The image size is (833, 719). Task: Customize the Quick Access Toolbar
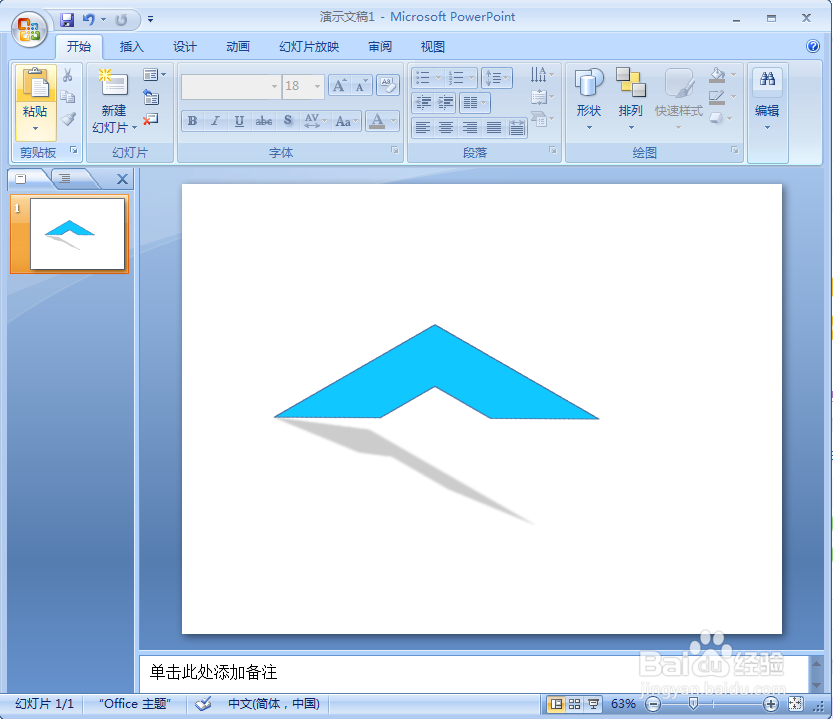(151, 20)
